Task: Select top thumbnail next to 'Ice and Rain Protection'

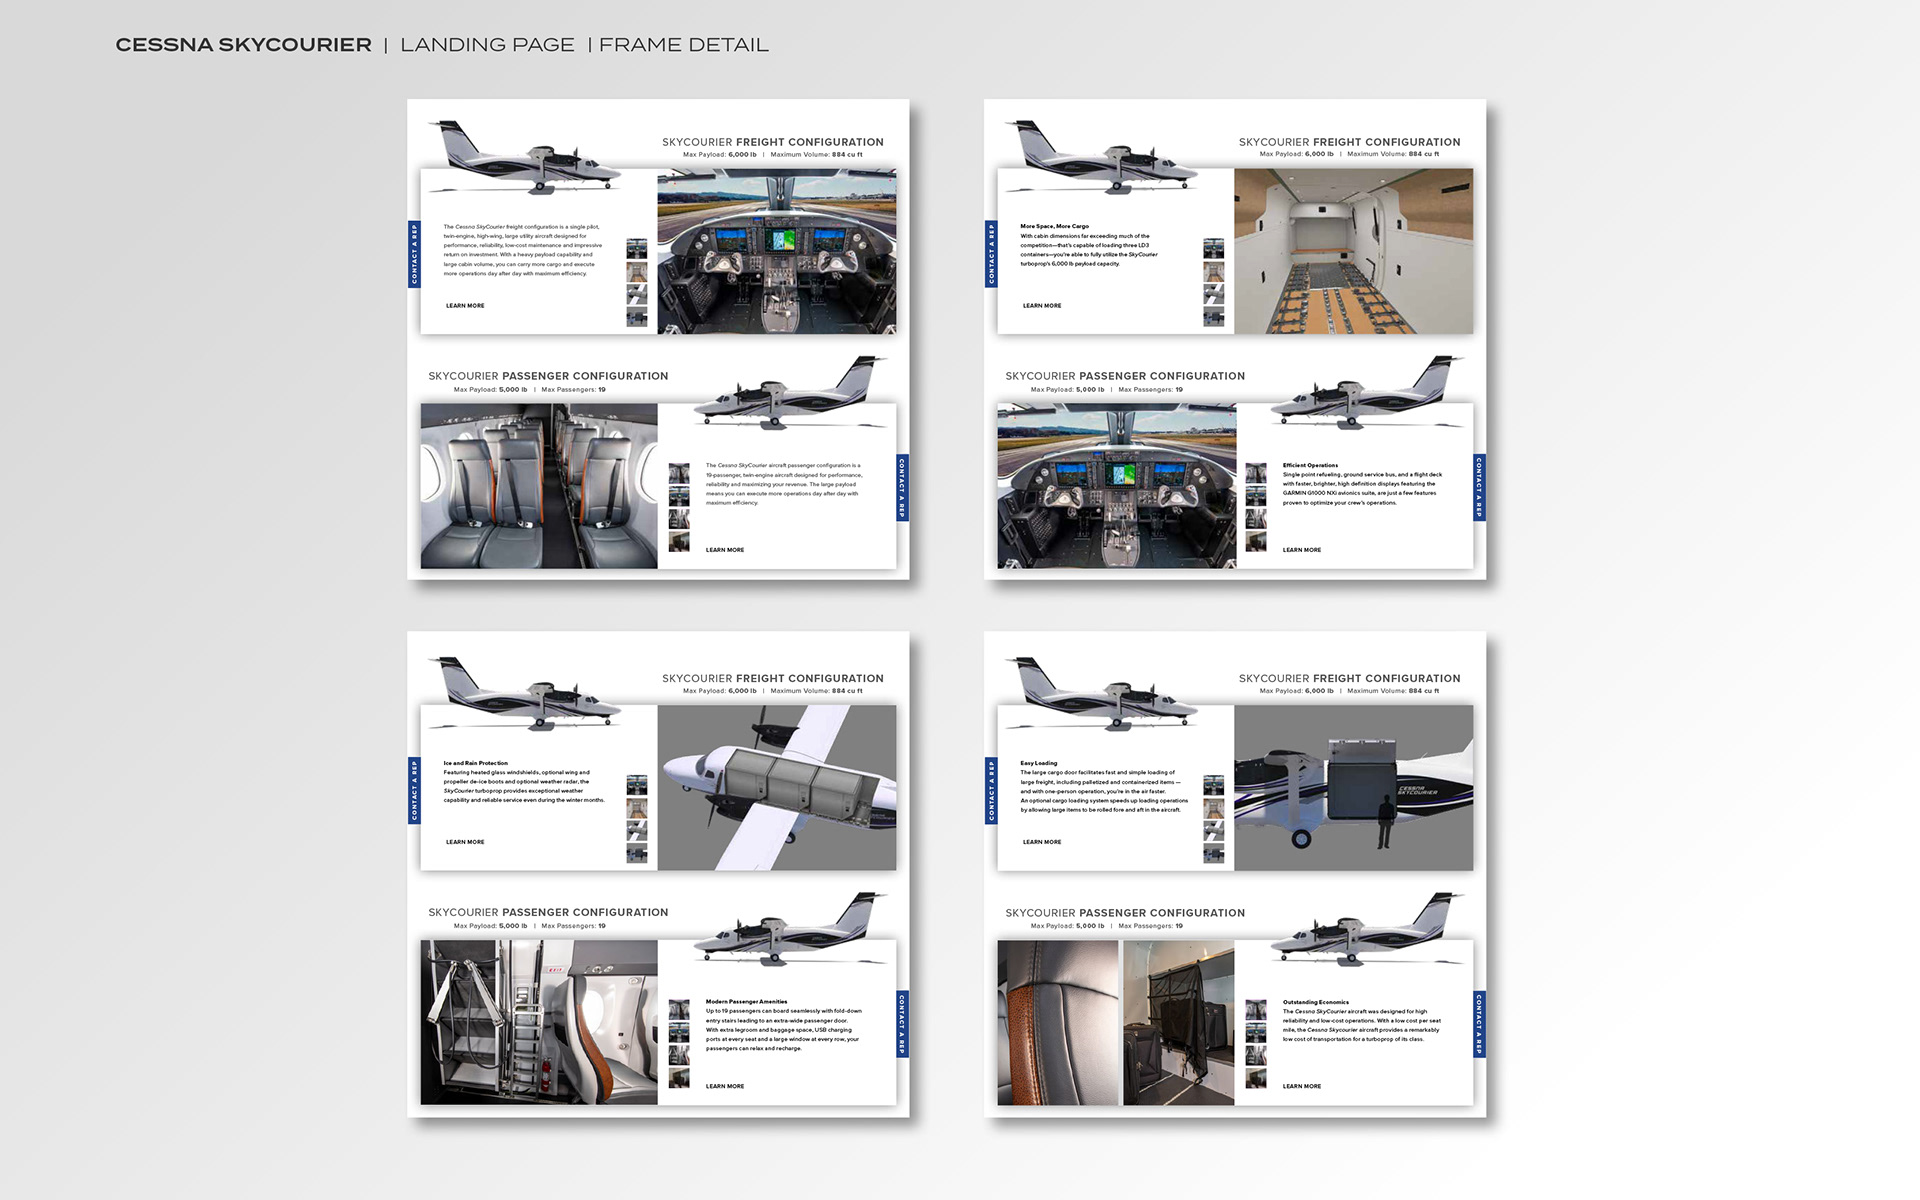Action: pyautogui.click(x=637, y=785)
